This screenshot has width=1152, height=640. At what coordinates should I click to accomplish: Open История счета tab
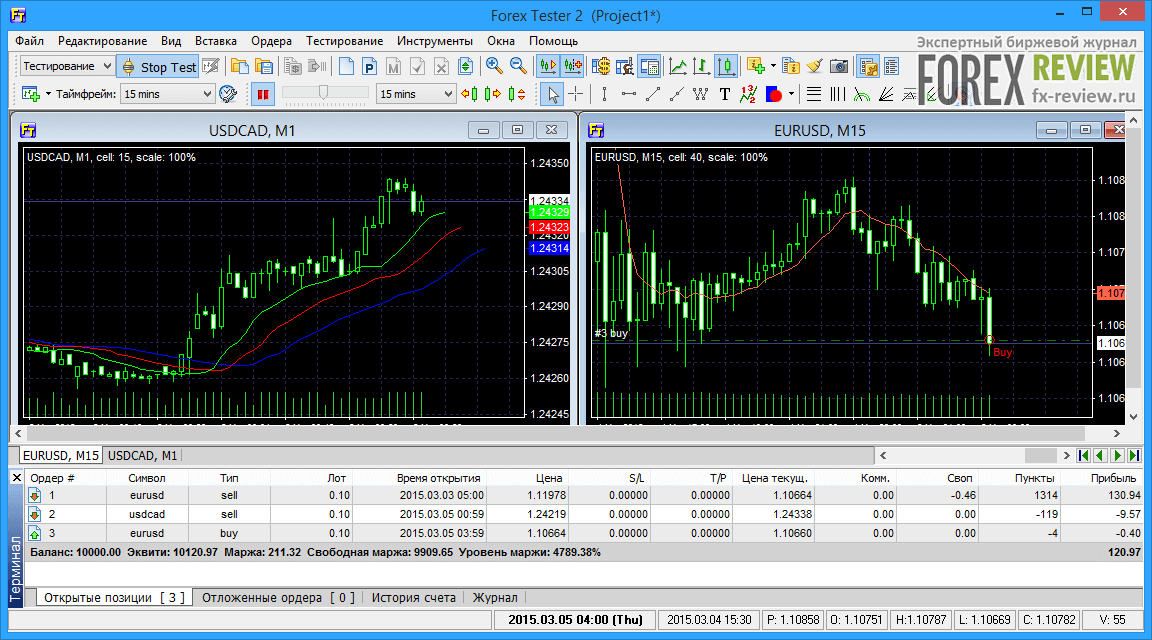(x=414, y=597)
